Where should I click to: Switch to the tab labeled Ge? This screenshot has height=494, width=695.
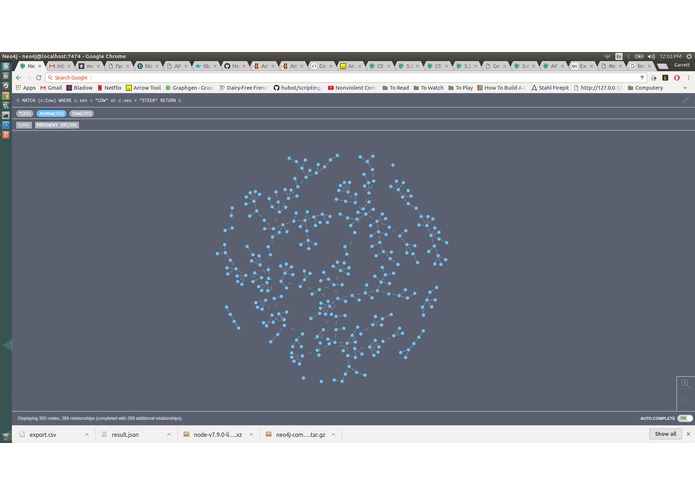[x=496, y=66]
